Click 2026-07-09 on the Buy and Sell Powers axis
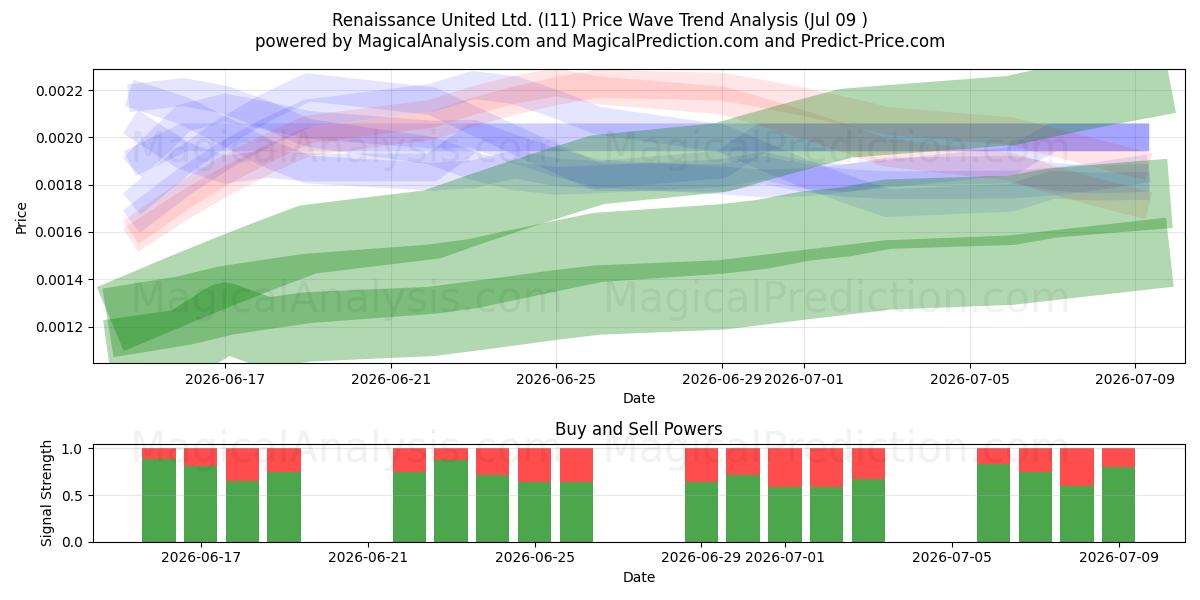 pyautogui.click(x=1119, y=557)
